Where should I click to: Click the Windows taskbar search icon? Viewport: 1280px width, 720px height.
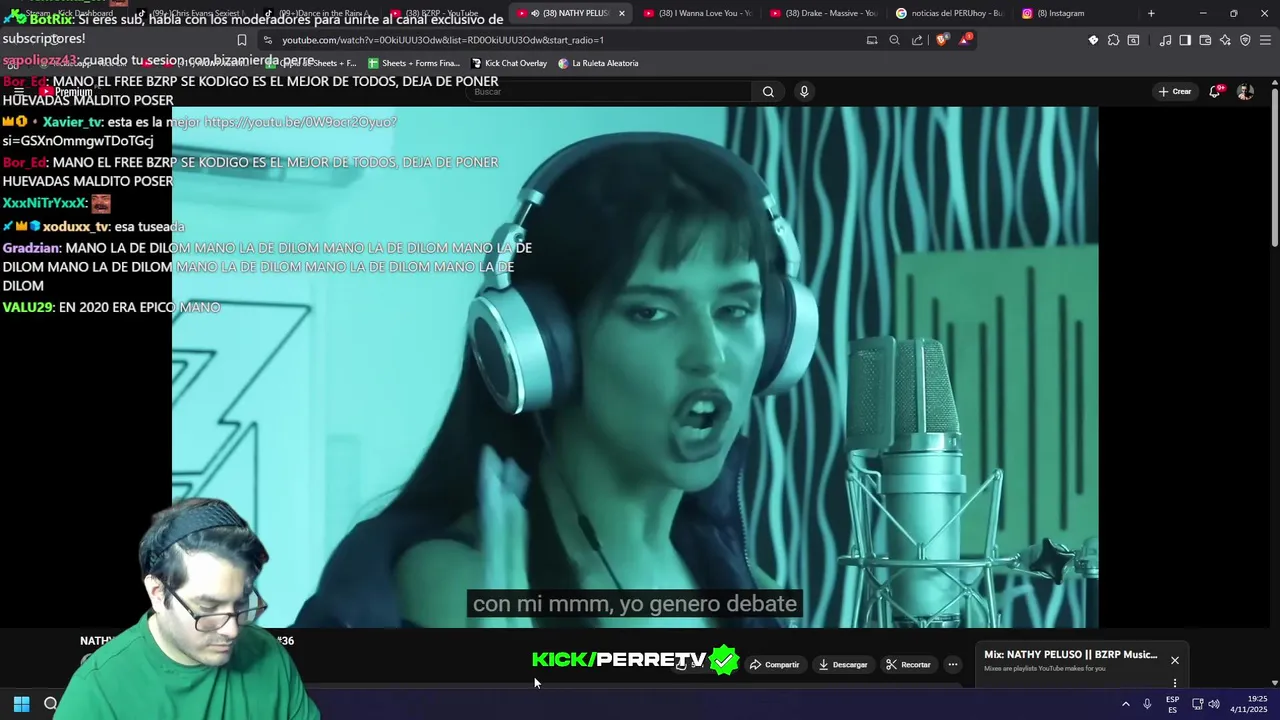50,704
